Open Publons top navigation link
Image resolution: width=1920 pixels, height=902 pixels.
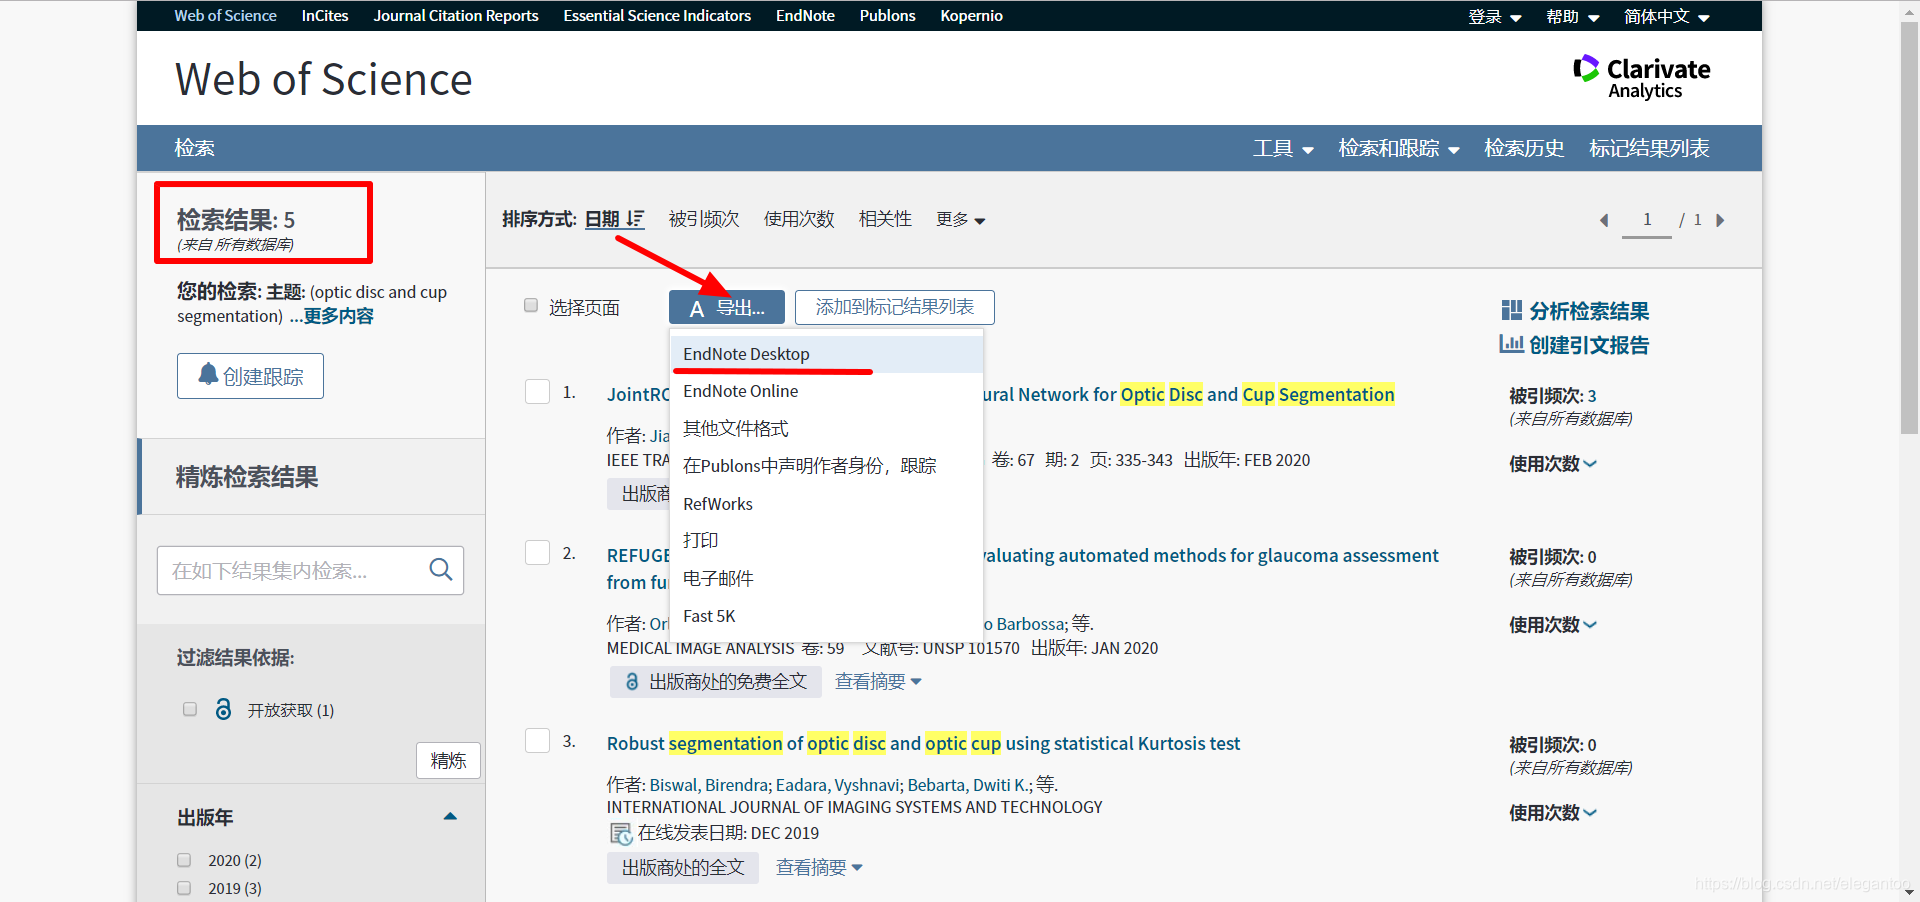coord(887,16)
